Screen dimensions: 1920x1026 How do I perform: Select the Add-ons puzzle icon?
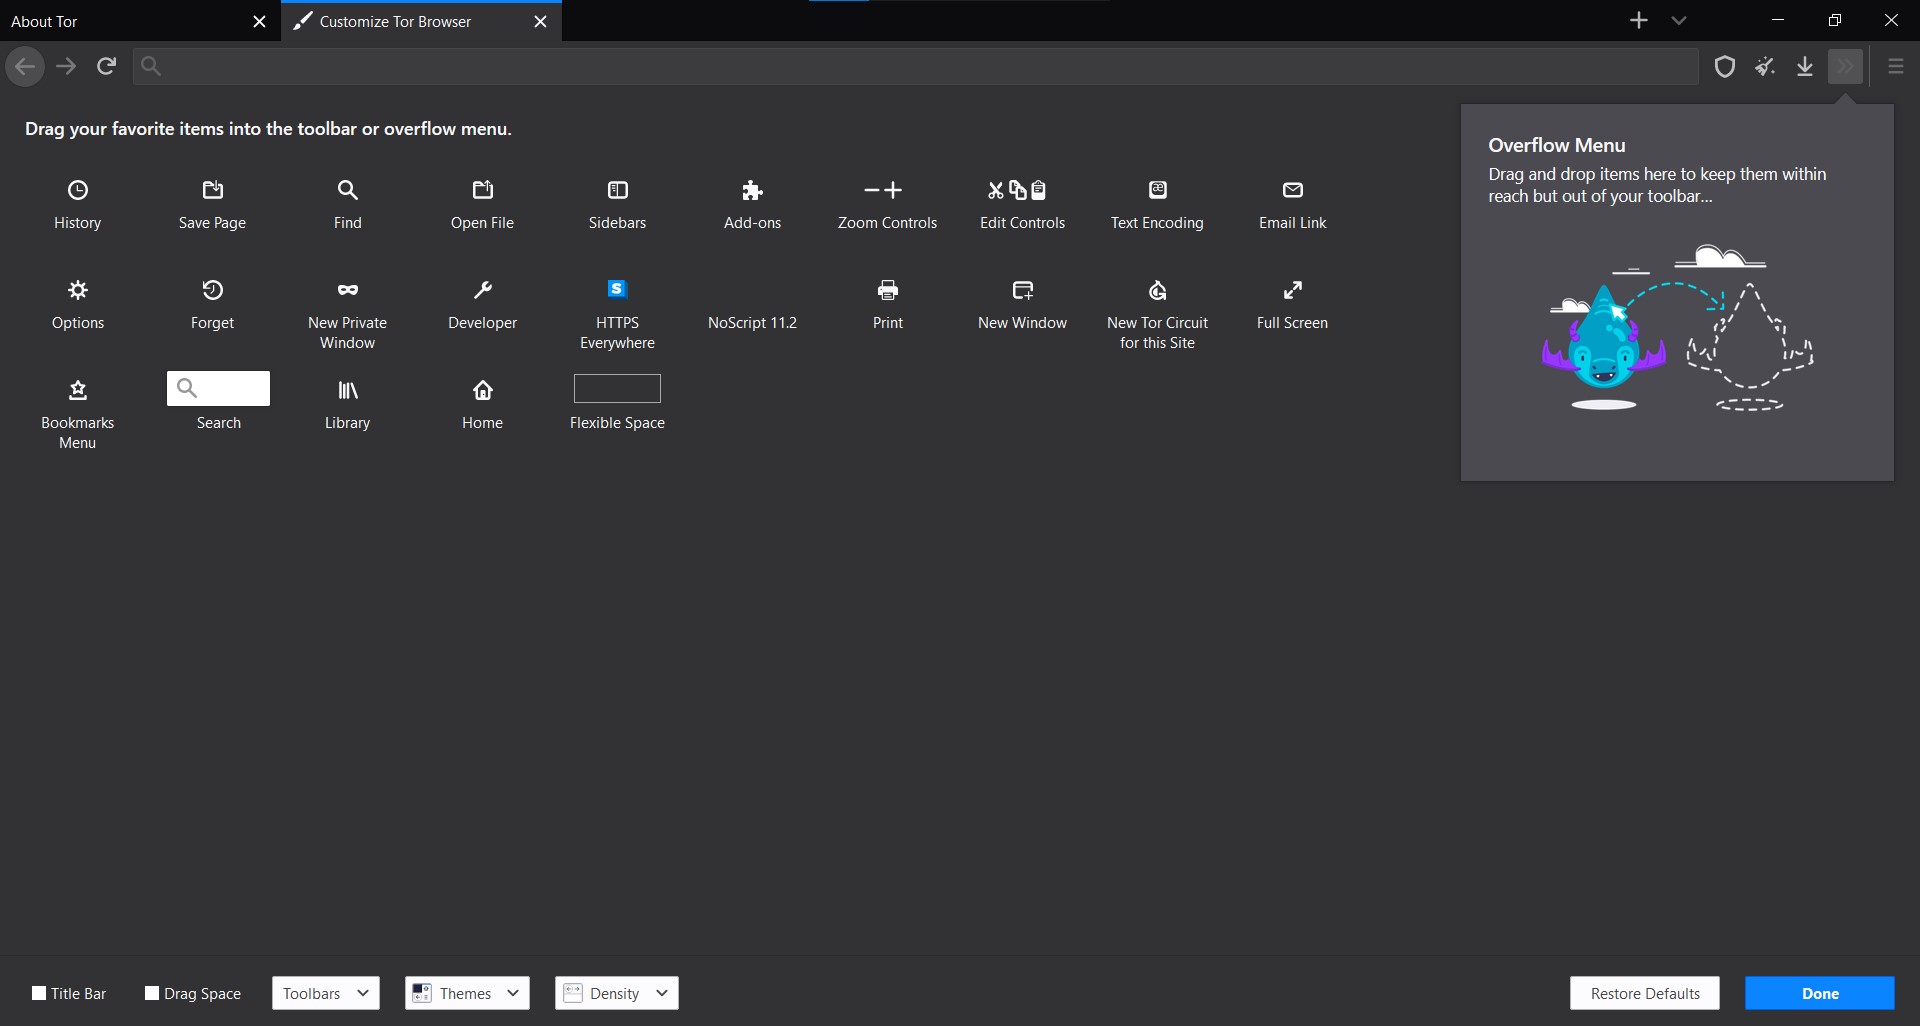[x=753, y=190]
